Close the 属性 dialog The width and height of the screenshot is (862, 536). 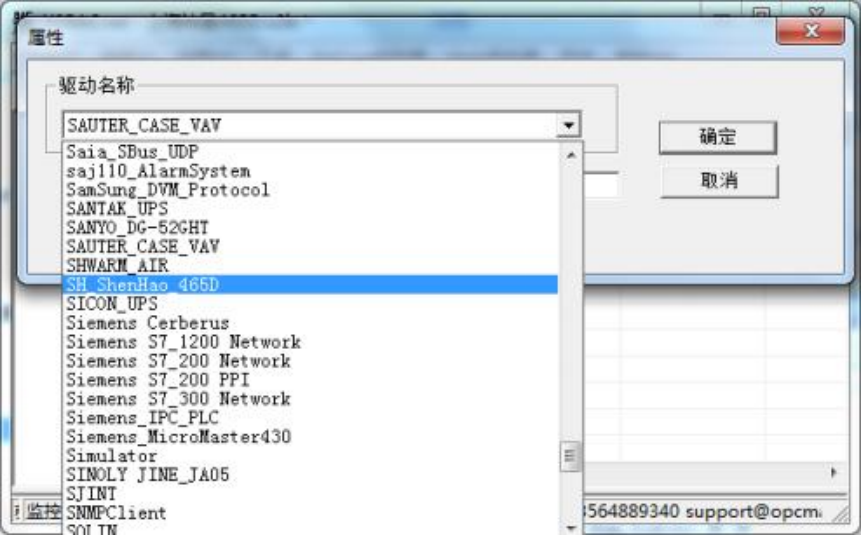click(x=810, y=31)
